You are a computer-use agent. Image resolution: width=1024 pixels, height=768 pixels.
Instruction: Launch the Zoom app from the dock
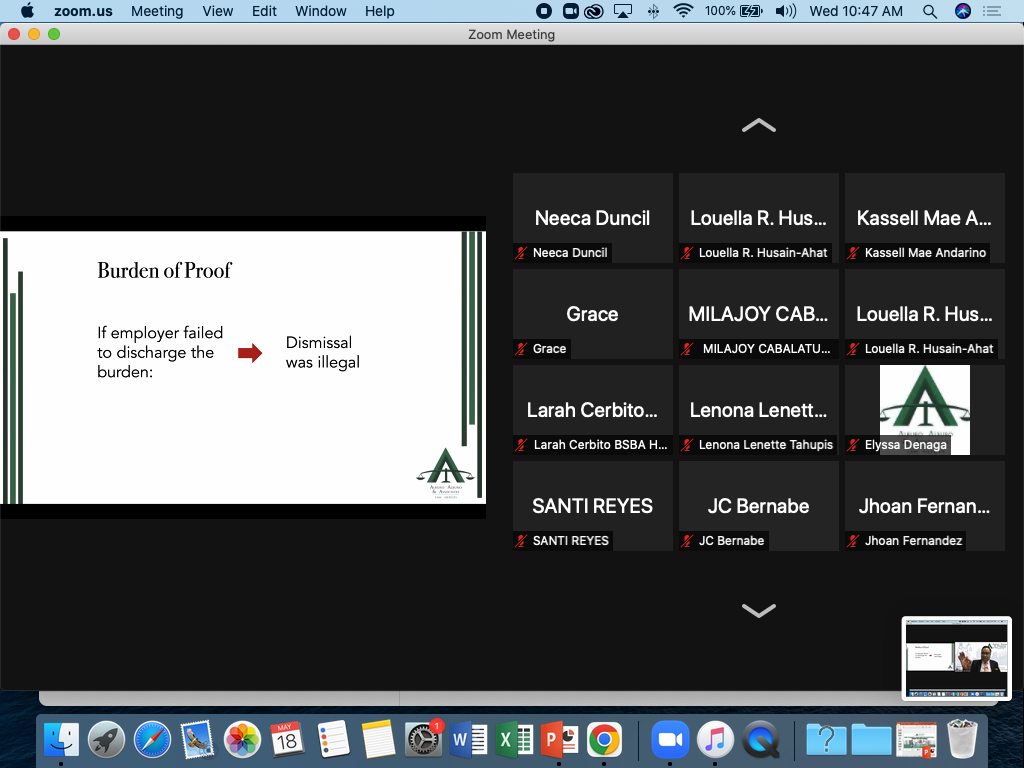tap(670, 740)
